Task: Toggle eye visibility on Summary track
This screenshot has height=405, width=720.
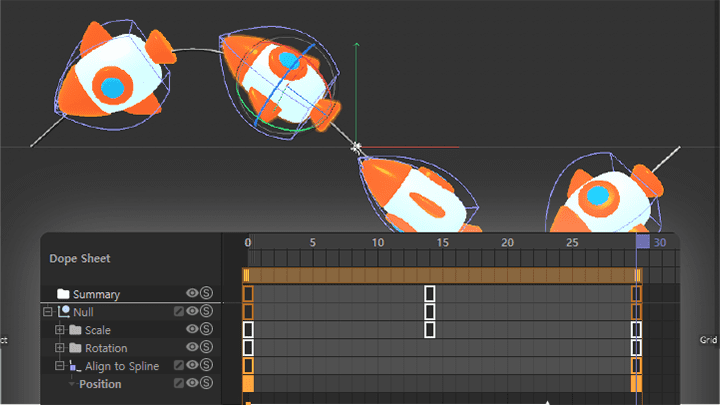Action: pyautogui.click(x=192, y=293)
